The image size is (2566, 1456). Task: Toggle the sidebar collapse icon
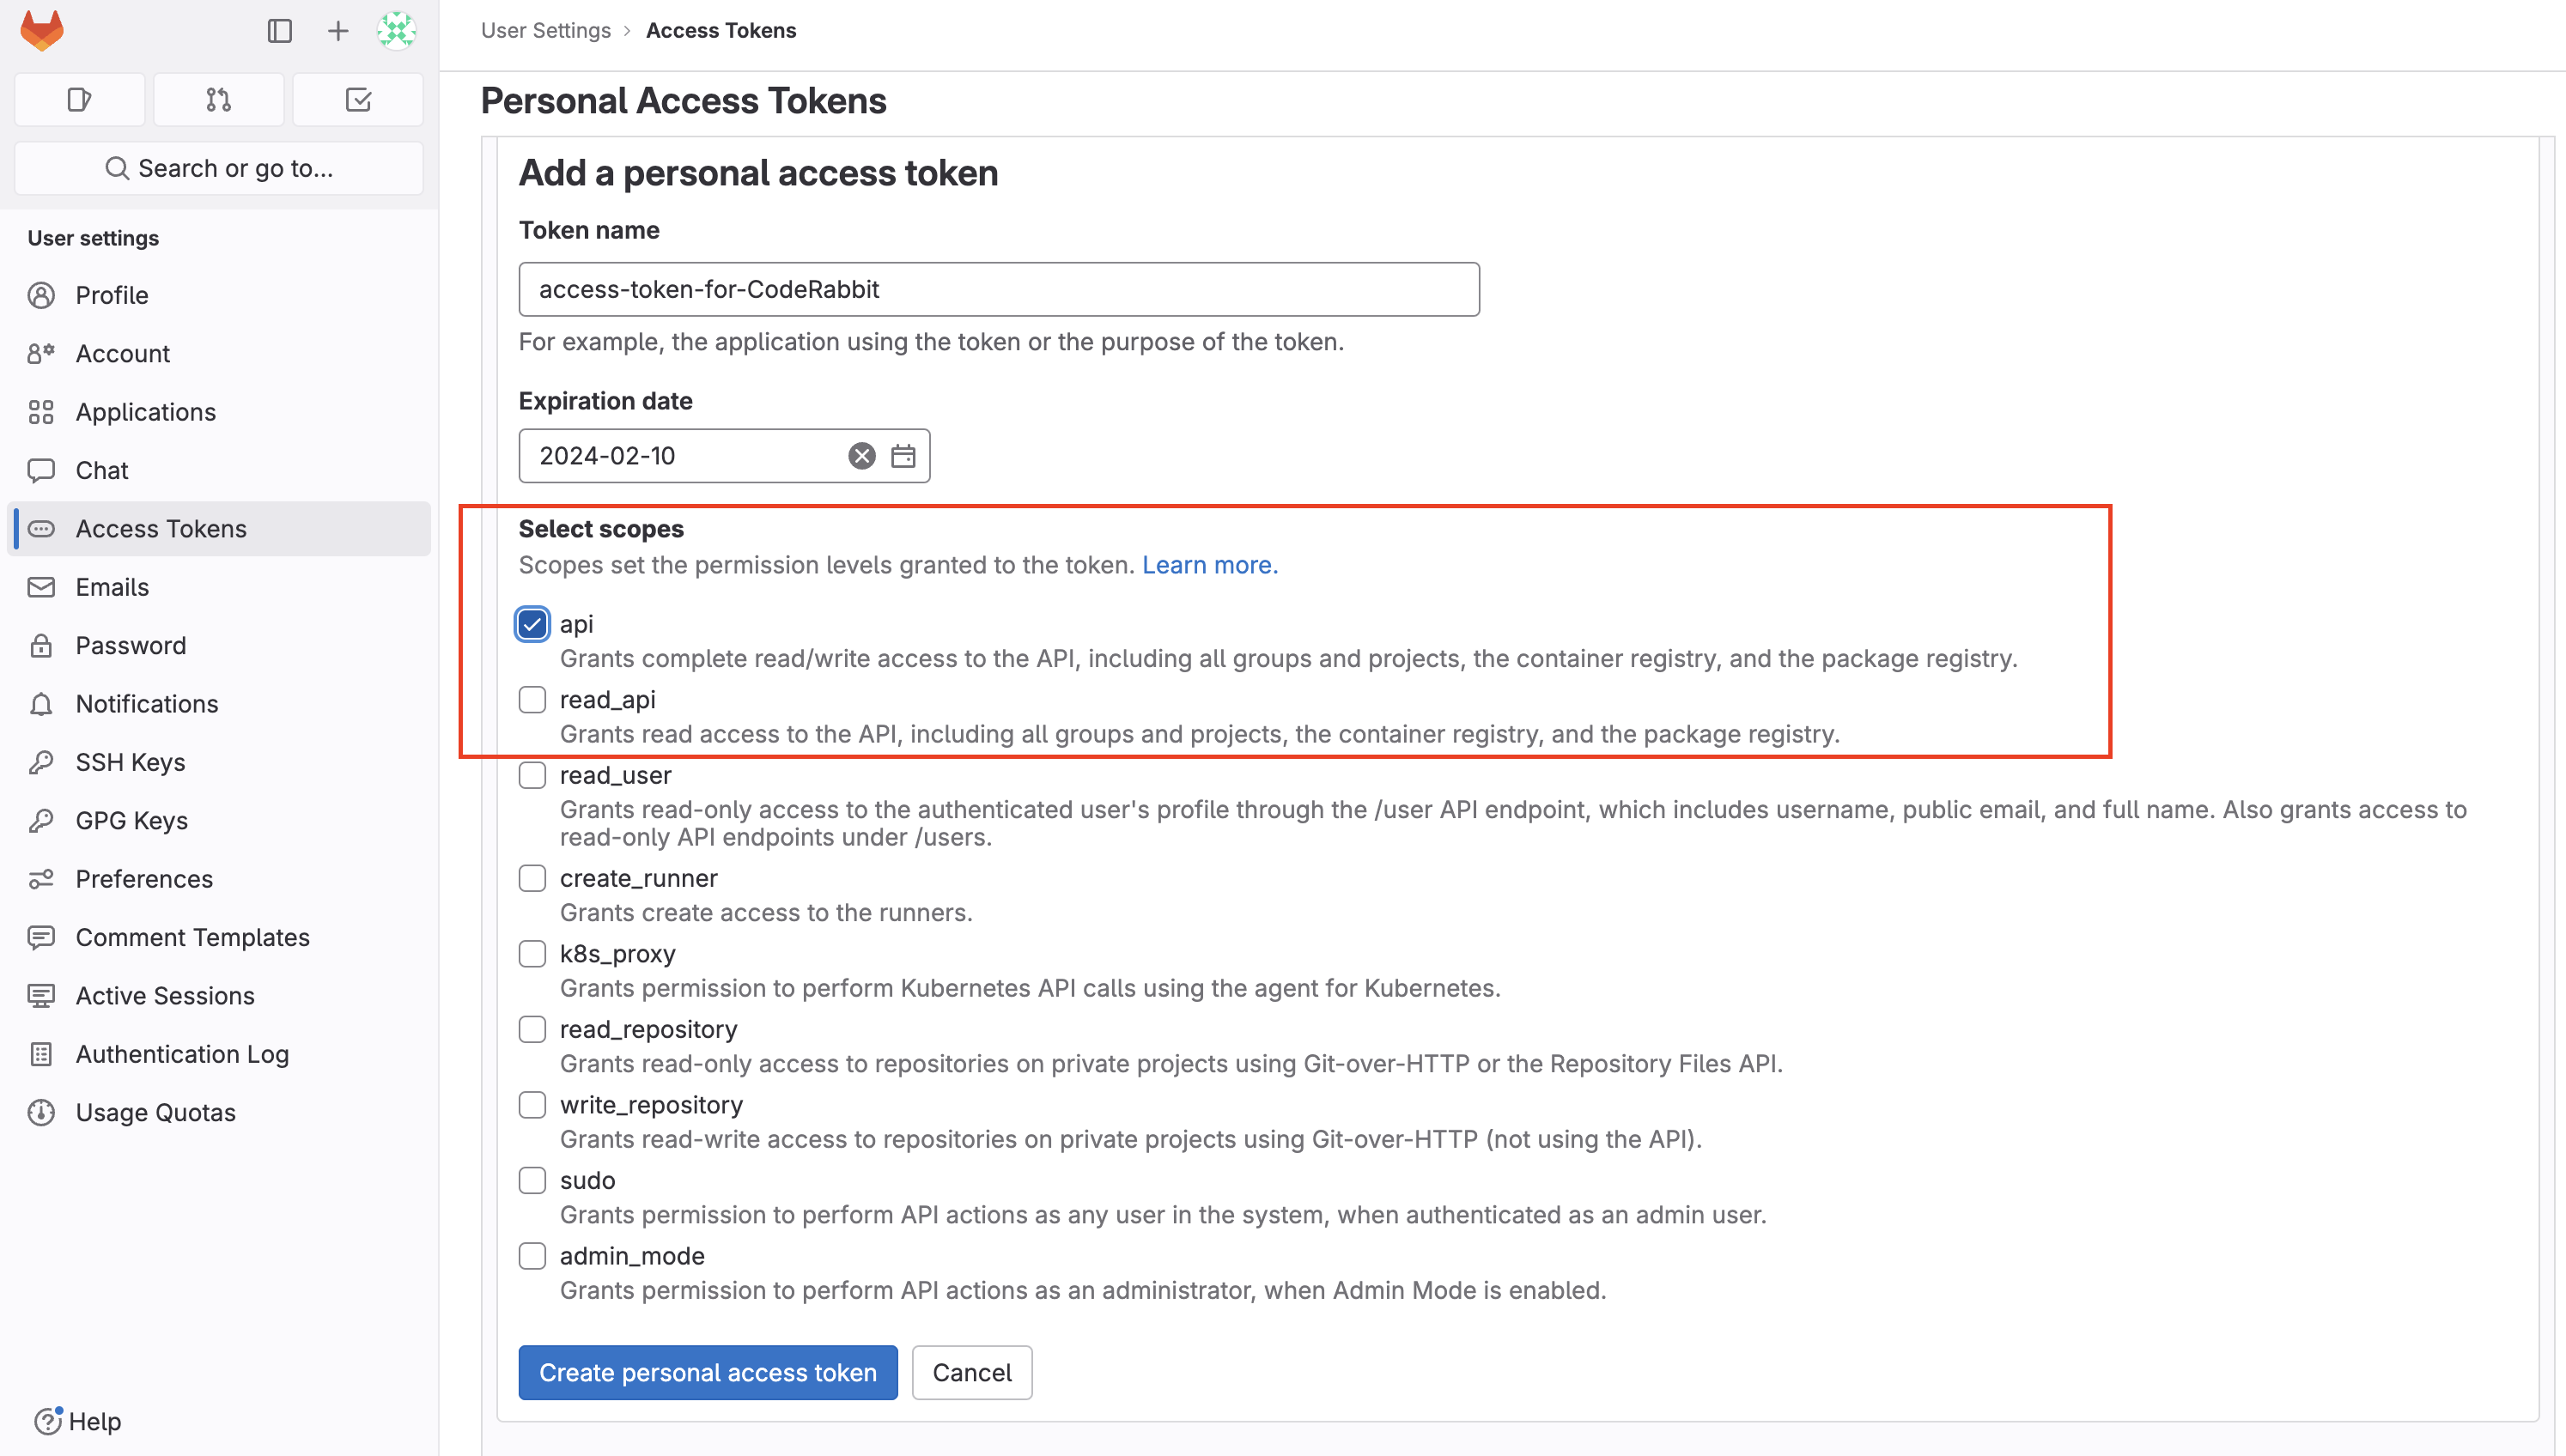[279, 30]
